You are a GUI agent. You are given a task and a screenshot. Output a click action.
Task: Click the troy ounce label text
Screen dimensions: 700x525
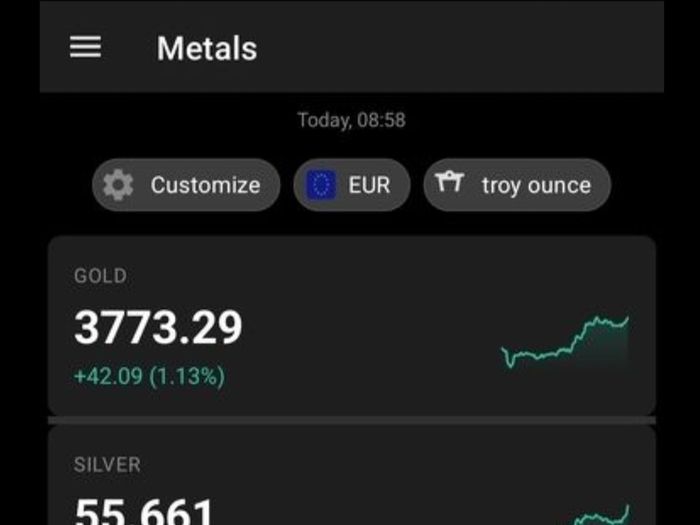tap(536, 186)
